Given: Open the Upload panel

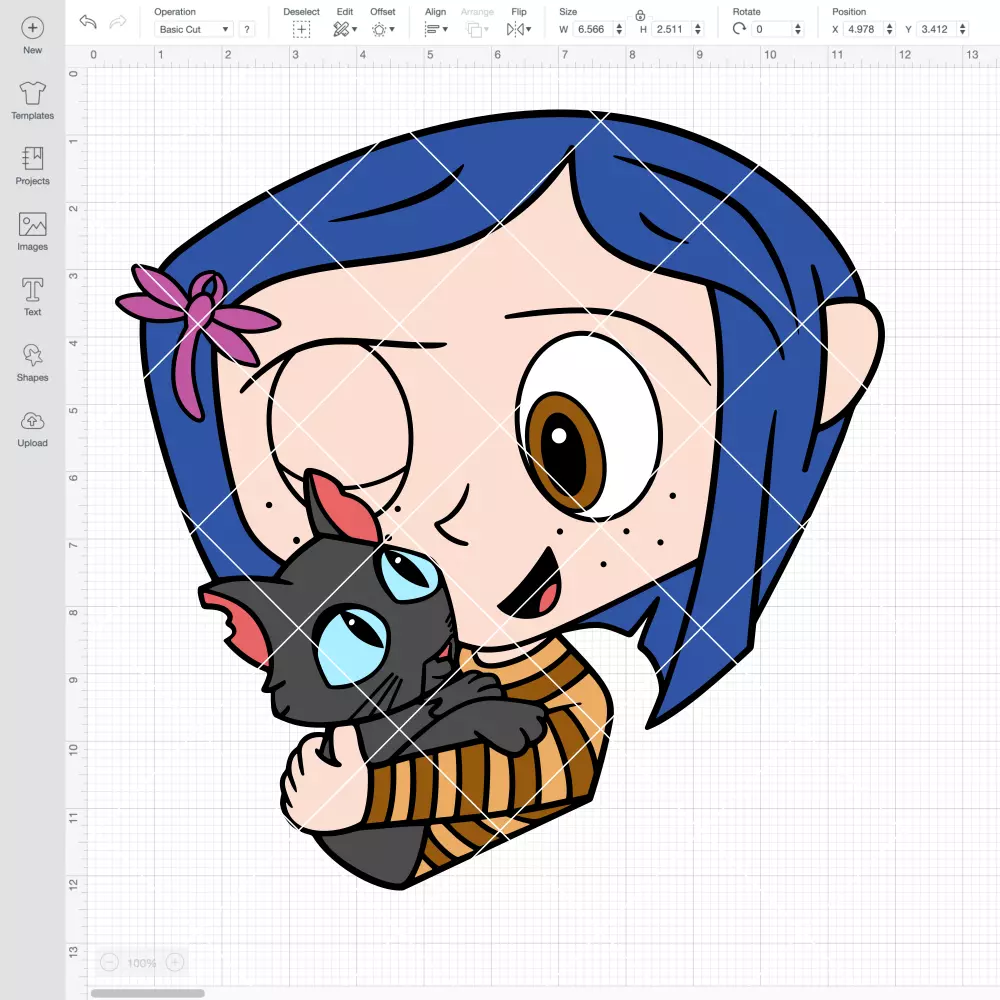Looking at the screenshot, I should (33, 429).
